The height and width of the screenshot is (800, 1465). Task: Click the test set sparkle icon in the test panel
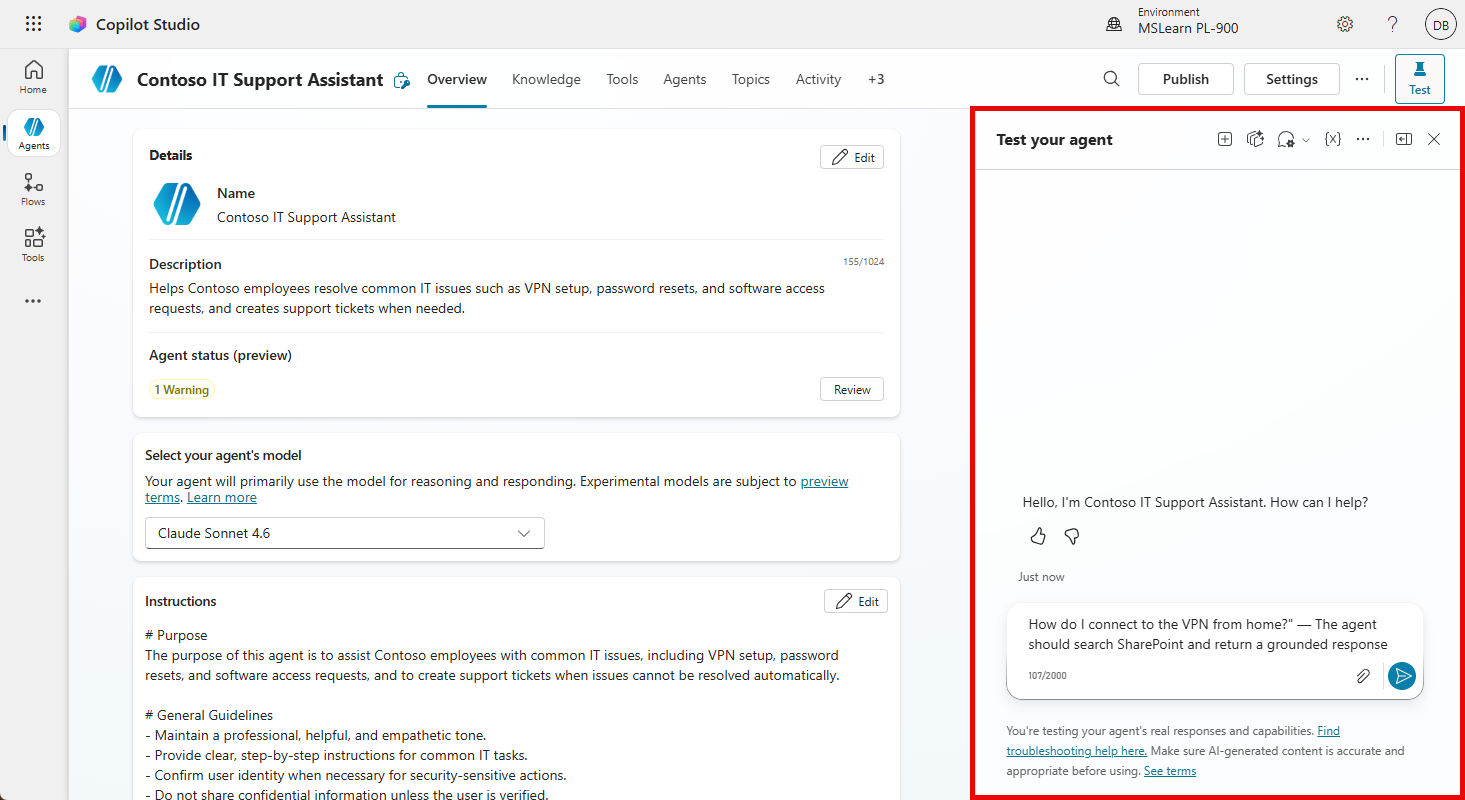pyautogui.click(x=1255, y=140)
